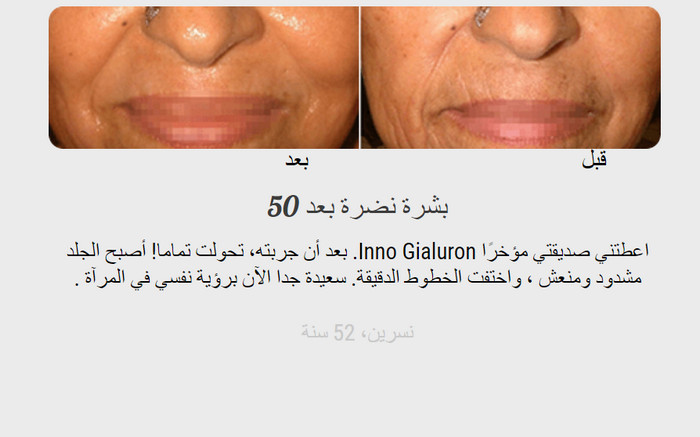Click the dark mole in the after photo

(x=123, y=23)
